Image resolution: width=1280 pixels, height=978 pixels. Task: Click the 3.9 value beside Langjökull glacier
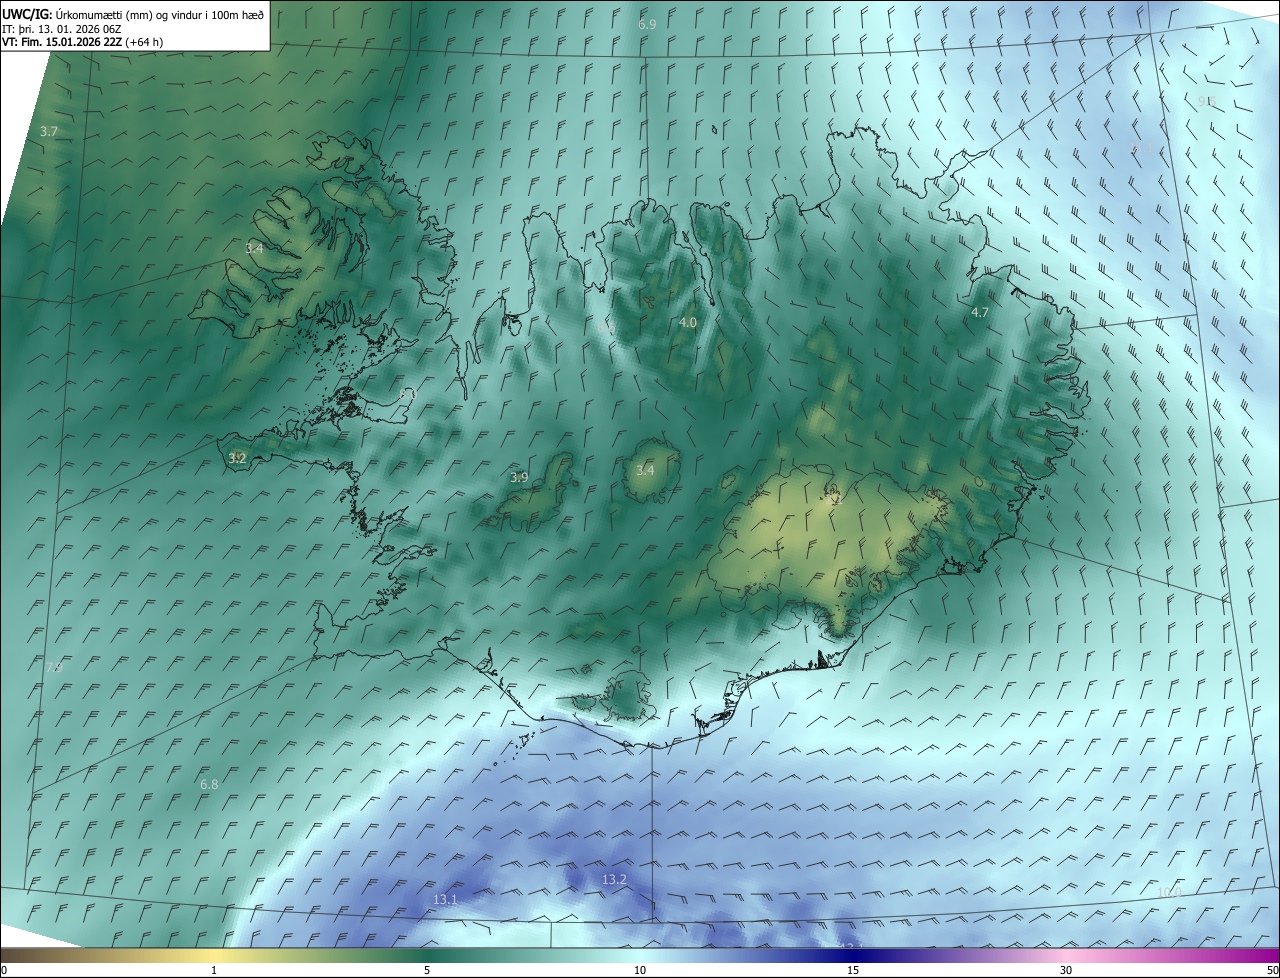point(519,478)
